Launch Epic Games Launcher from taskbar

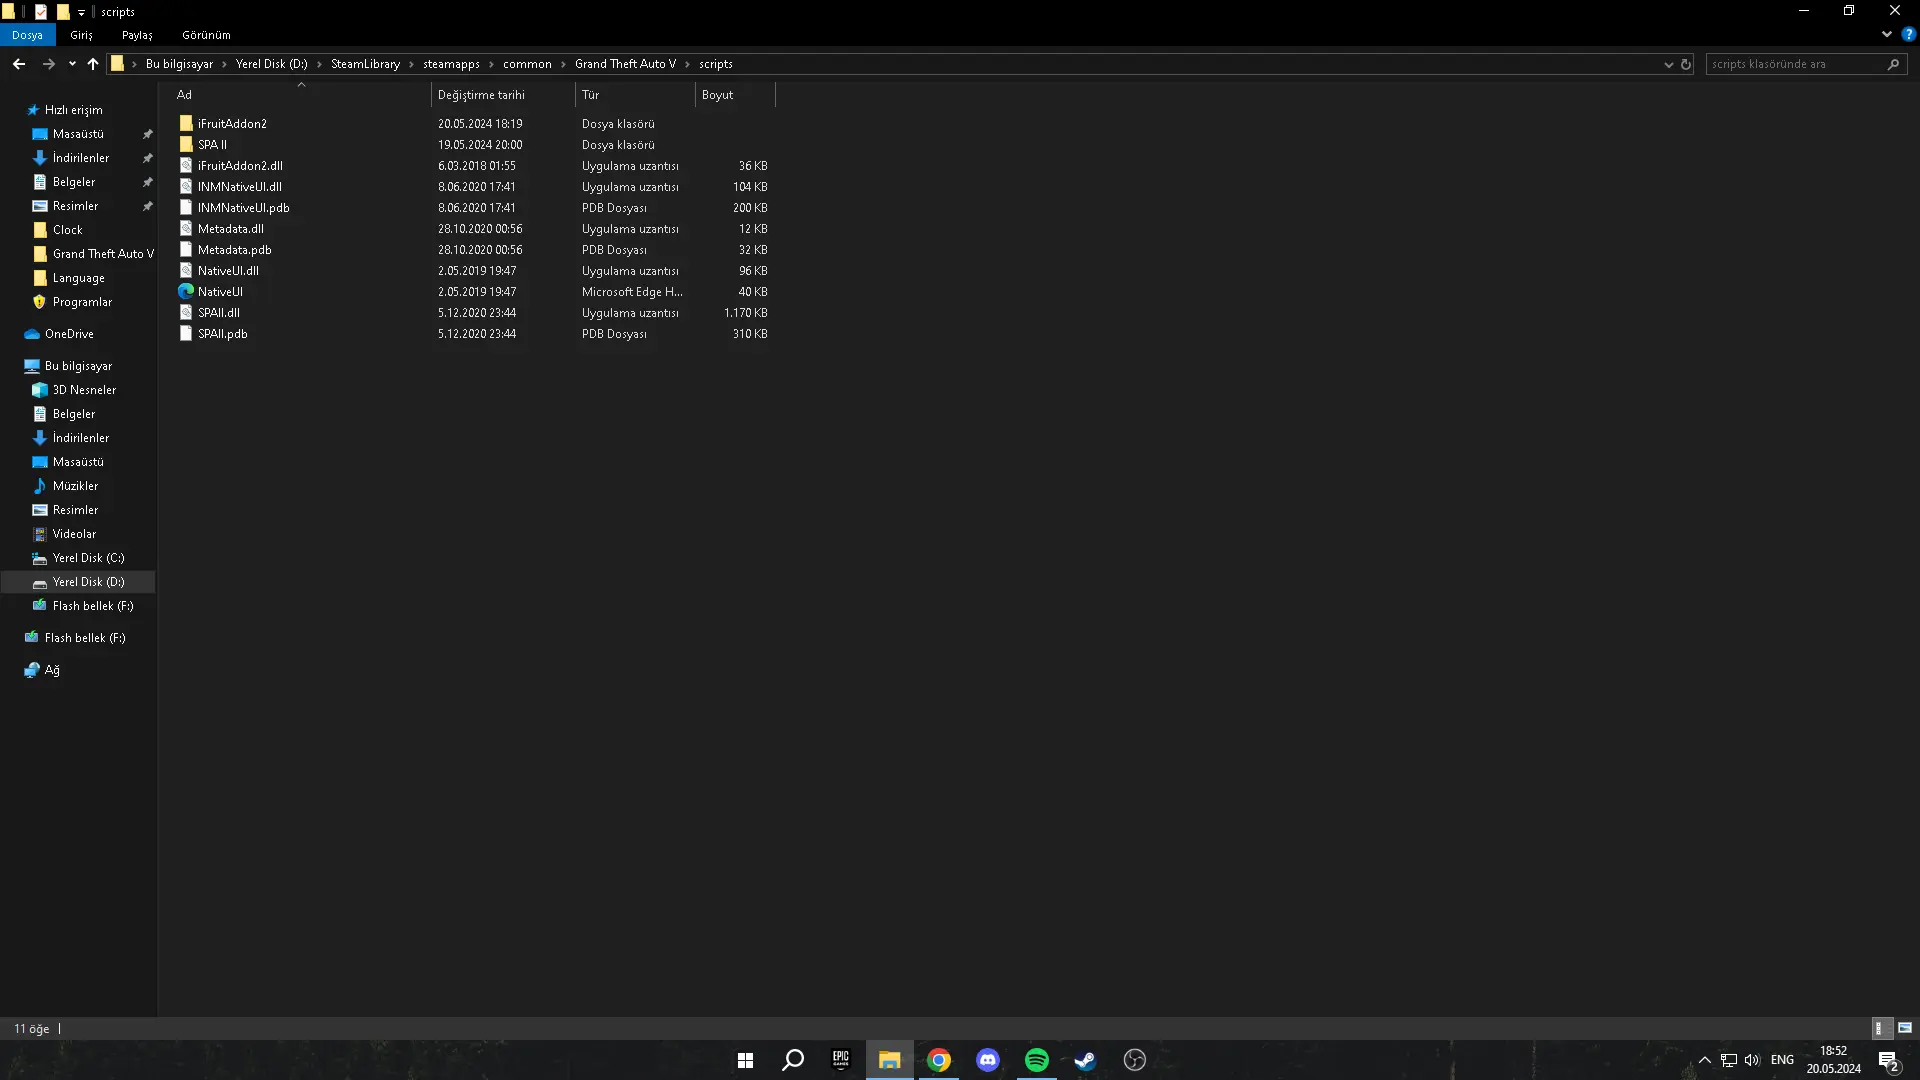pos(841,1060)
